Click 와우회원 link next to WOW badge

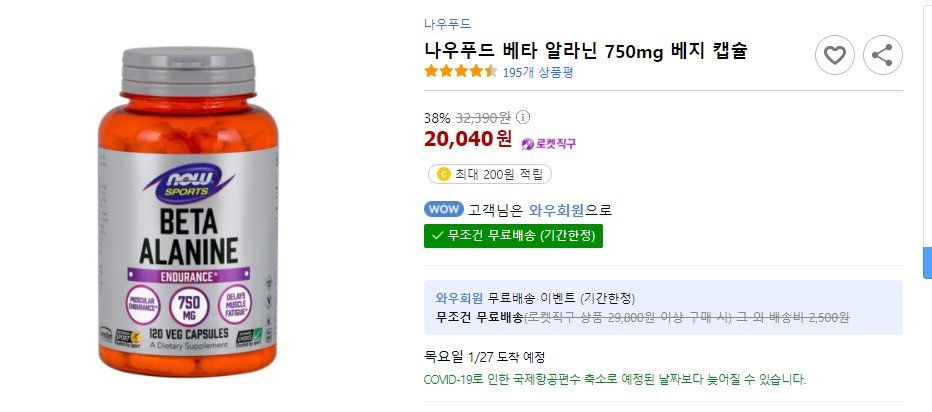pyautogui.click(x=556, y=210)
